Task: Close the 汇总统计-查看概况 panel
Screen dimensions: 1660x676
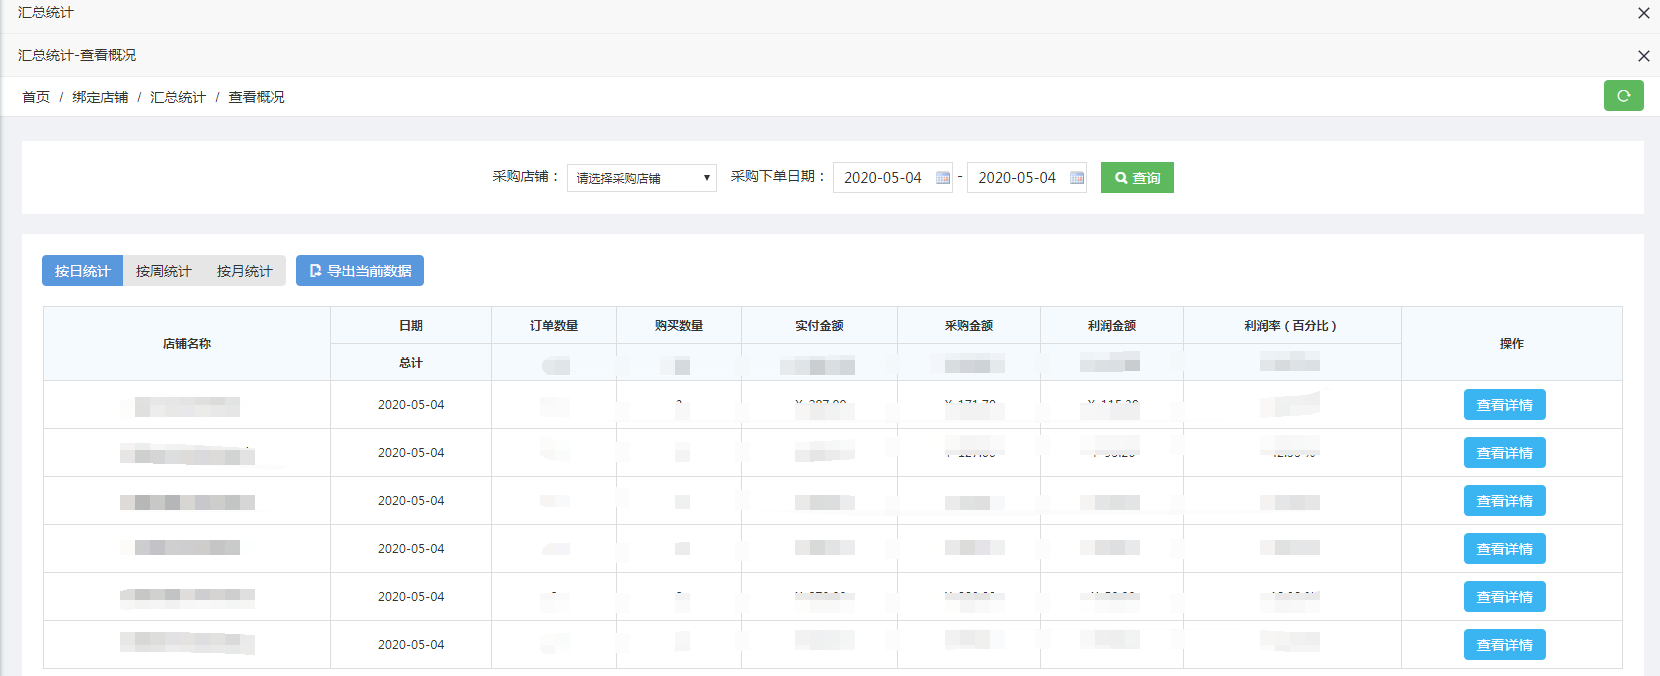Action: coord(1643,56)
